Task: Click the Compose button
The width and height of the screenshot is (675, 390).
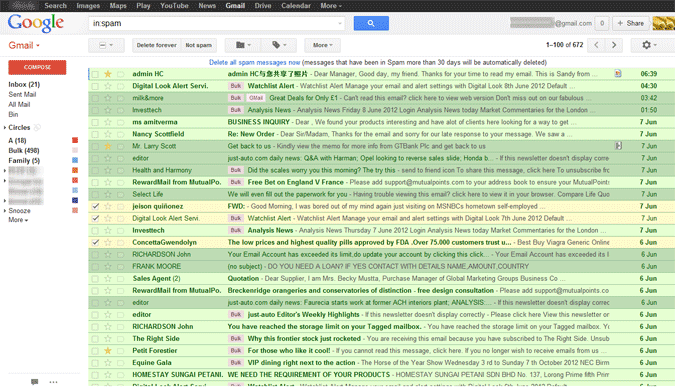Action: (x=37, y=67)
